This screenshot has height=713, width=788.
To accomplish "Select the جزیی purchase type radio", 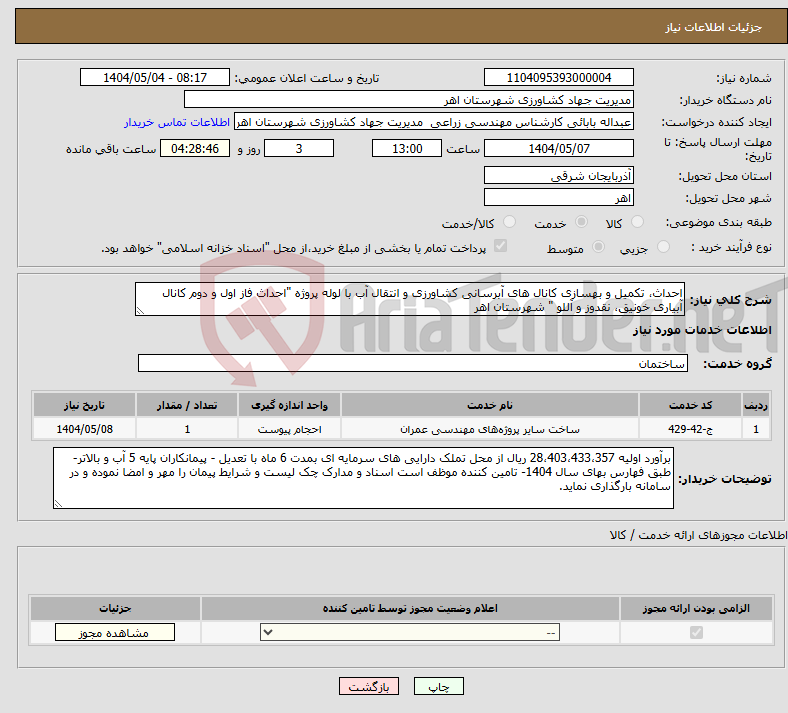I will click(663, 247).
